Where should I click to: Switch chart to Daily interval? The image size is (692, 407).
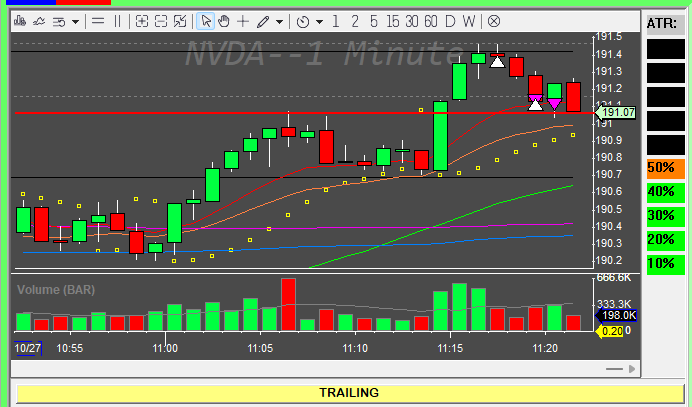[450, 21]
